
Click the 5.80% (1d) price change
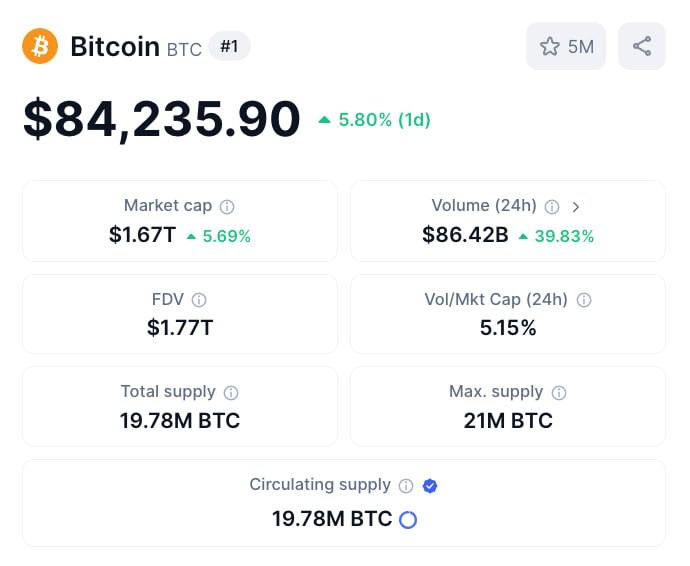374,120
